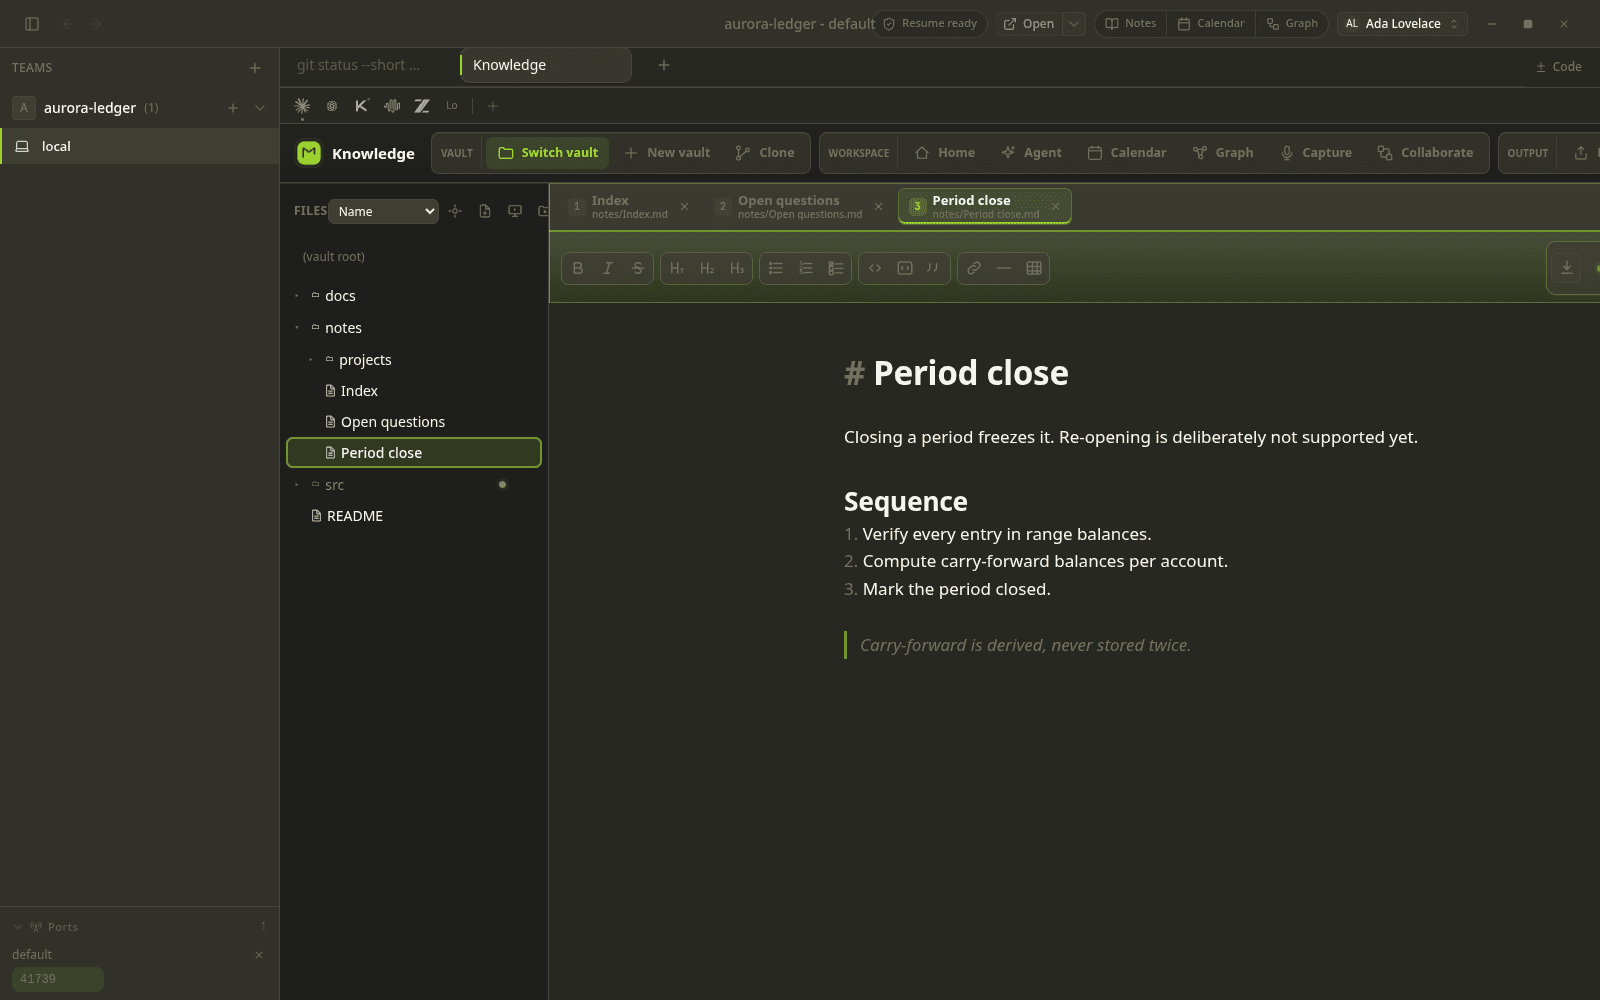
Task: Expand the Open button dropdown arrow
Action: pyautogui.click(x=1073, y=24)
